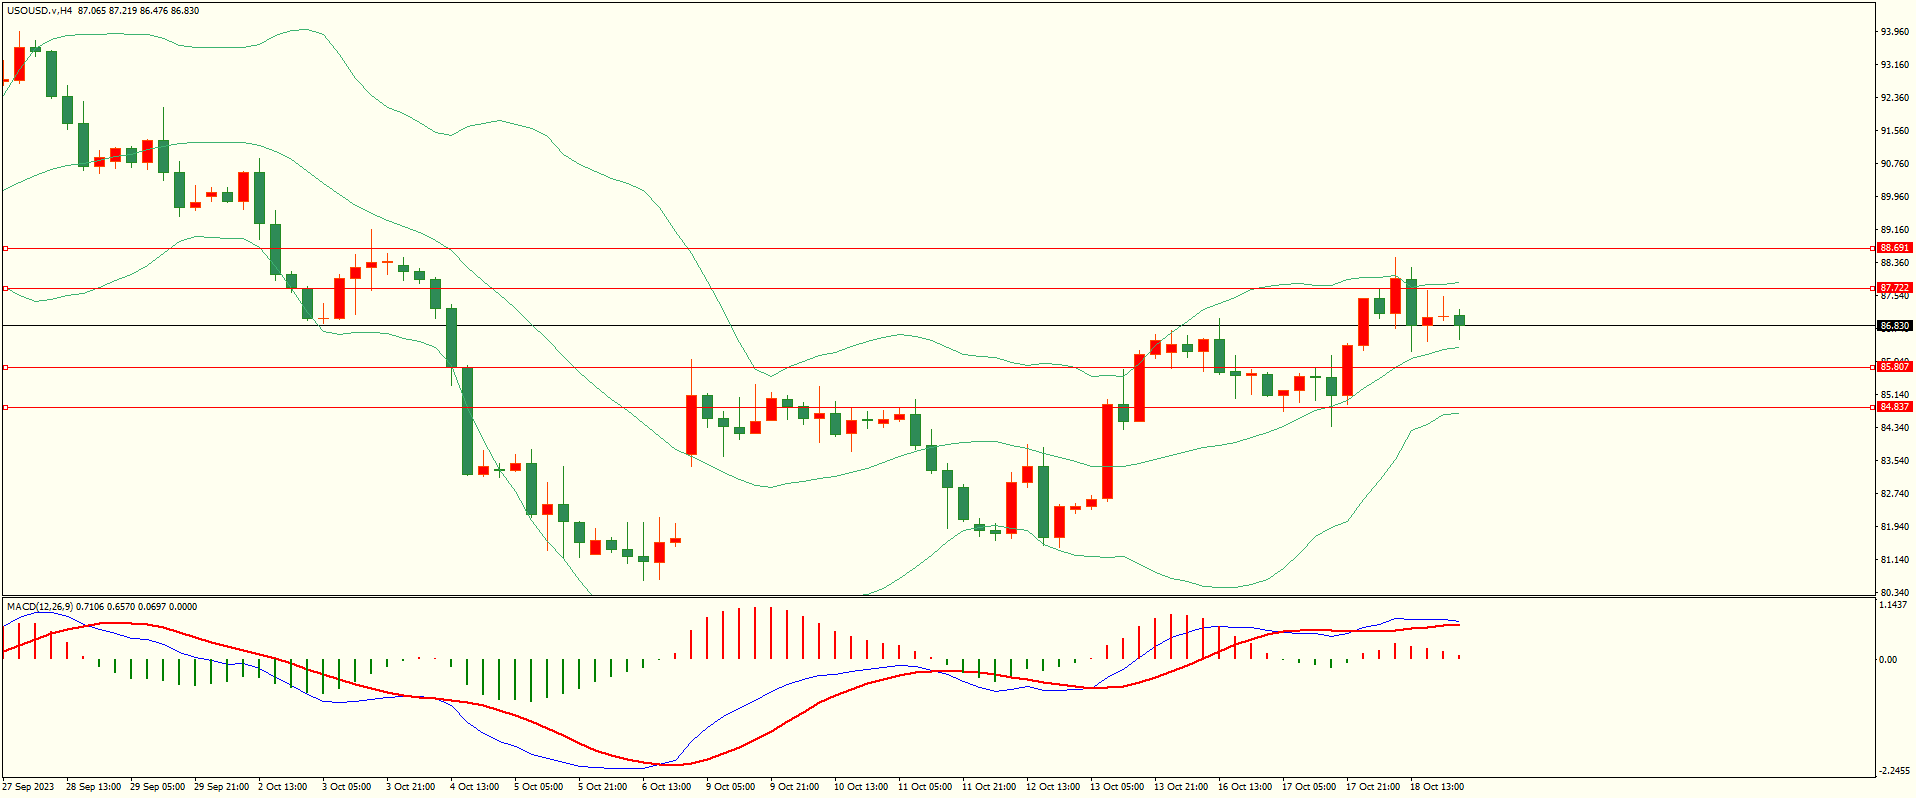Viewport: 1916px width, 798px height.
Task: Click the 2 Oct 13:00 time label
Action: (x=283, y=787)
